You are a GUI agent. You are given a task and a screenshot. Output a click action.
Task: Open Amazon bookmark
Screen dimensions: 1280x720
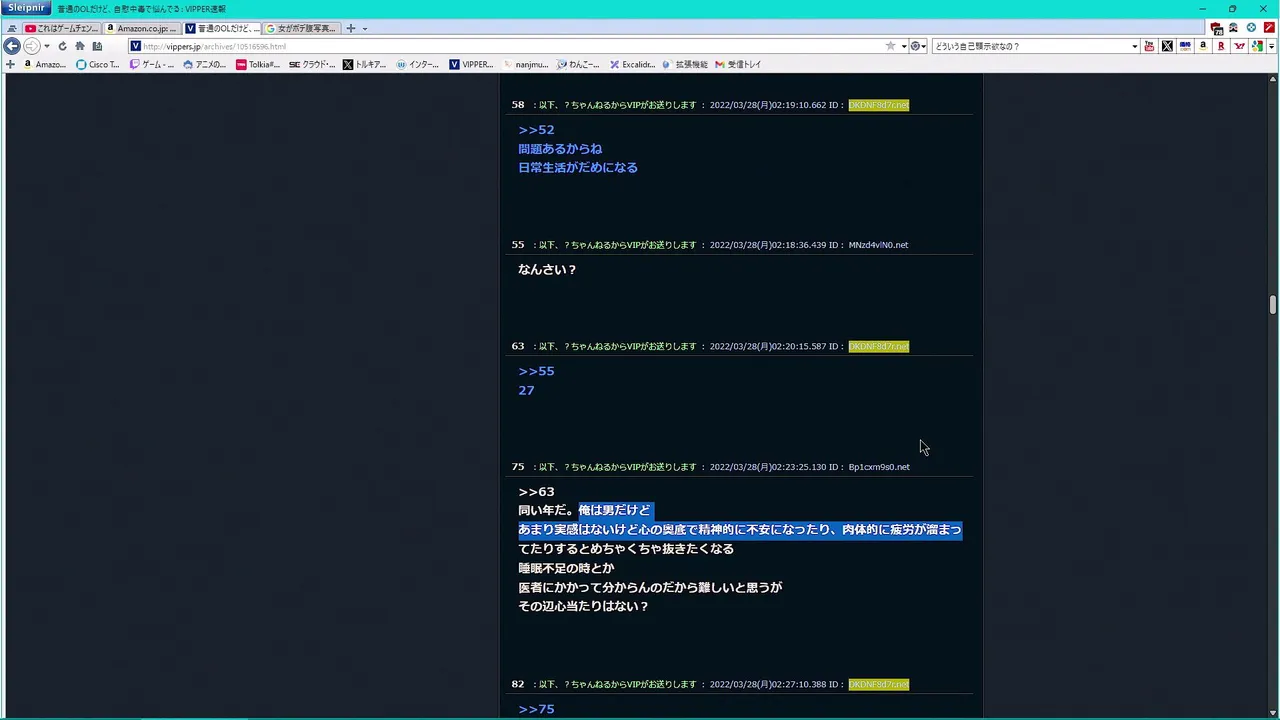[43, 64]
